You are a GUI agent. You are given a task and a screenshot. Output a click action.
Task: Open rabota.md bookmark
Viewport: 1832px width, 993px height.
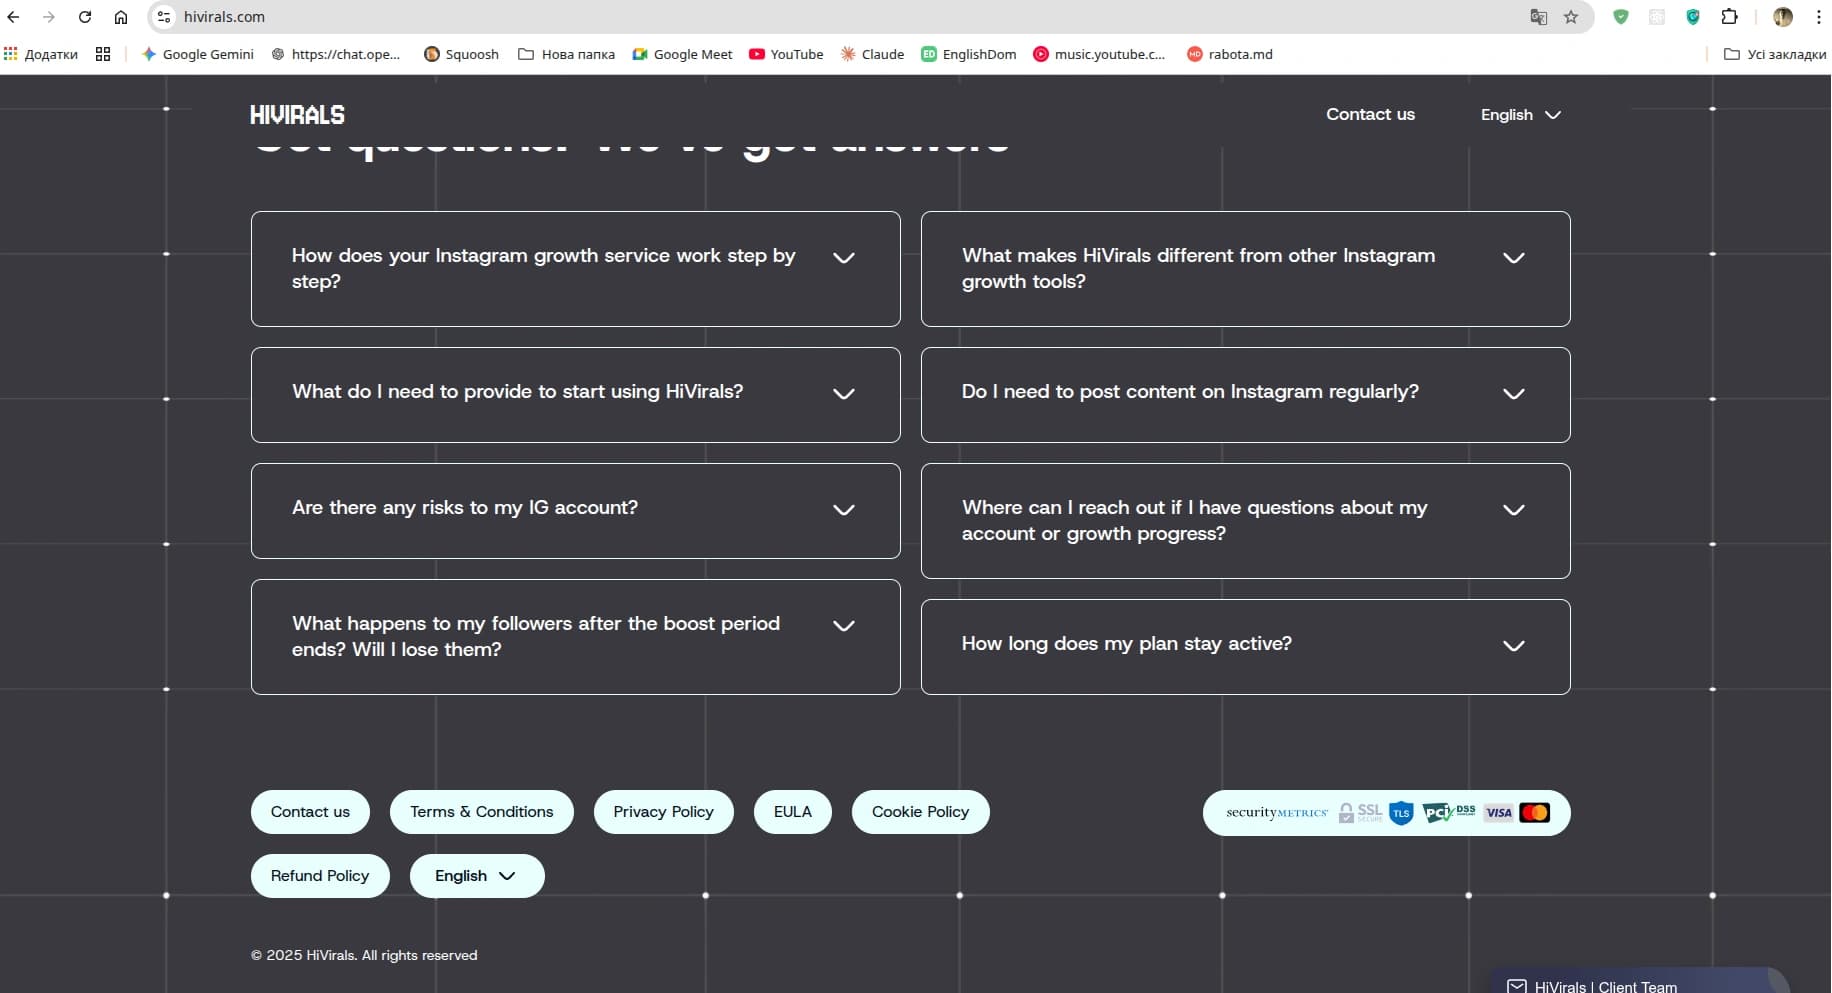1230,54
